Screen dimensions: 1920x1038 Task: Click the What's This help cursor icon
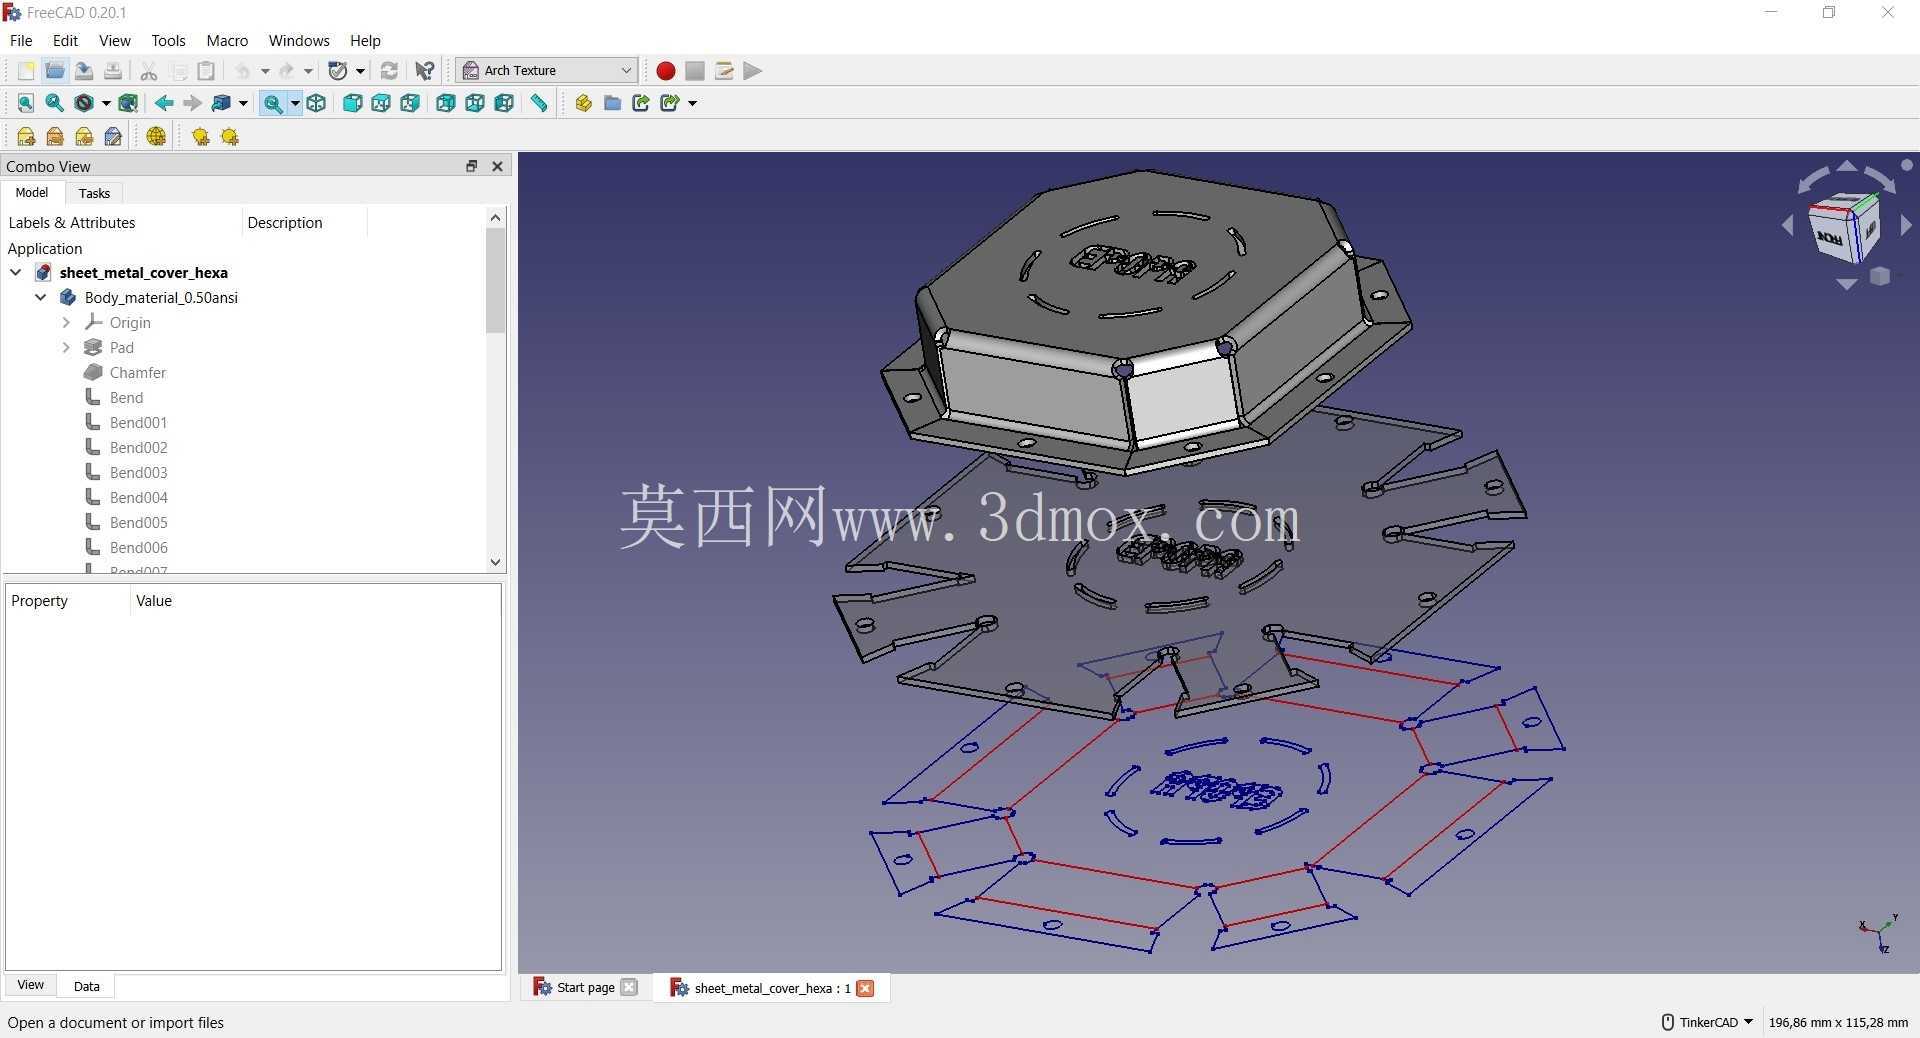pos(425,71)
